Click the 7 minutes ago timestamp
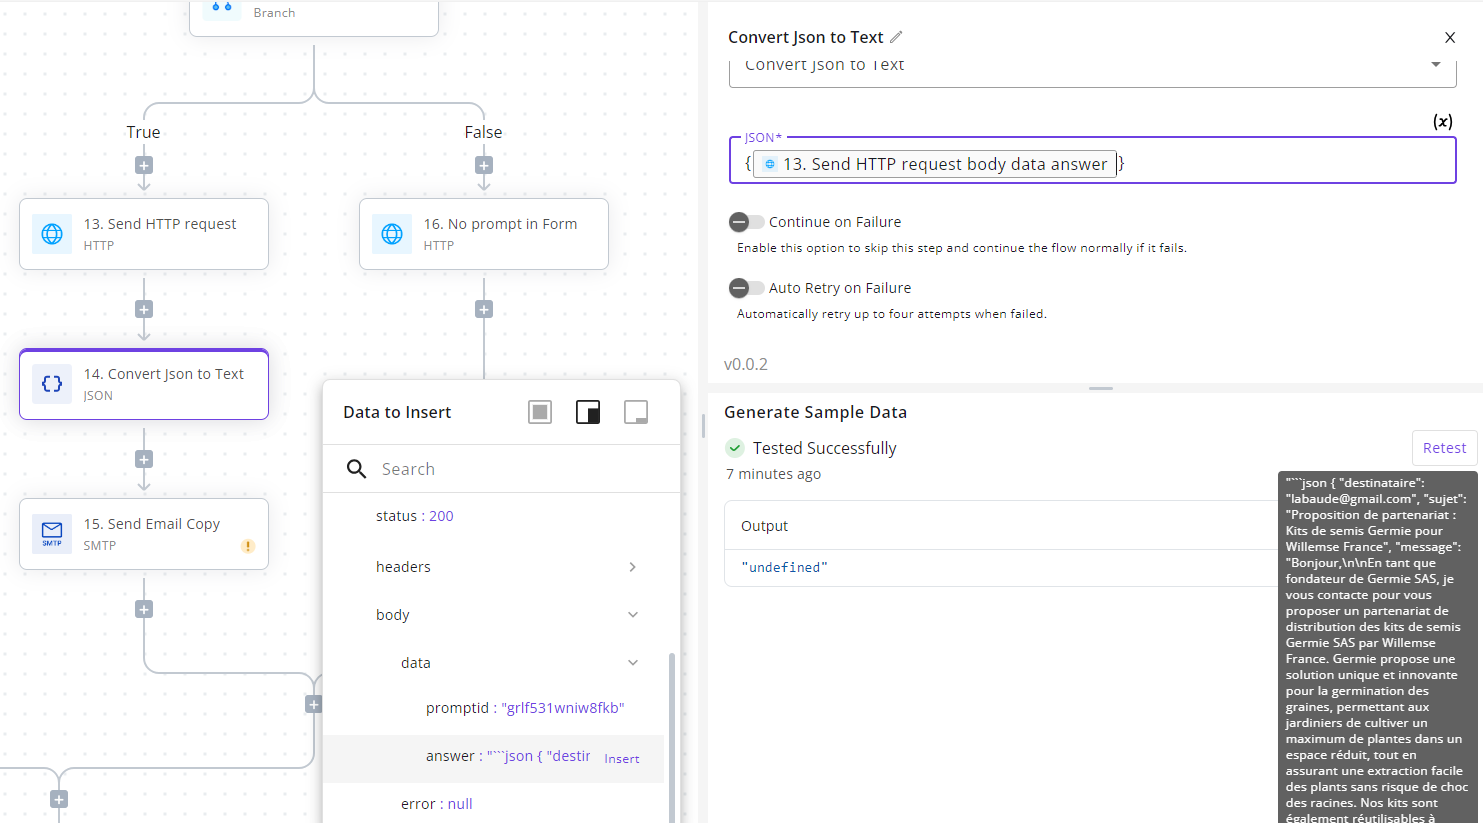Viewport: 1483px width, 823px height. (774, 474)
